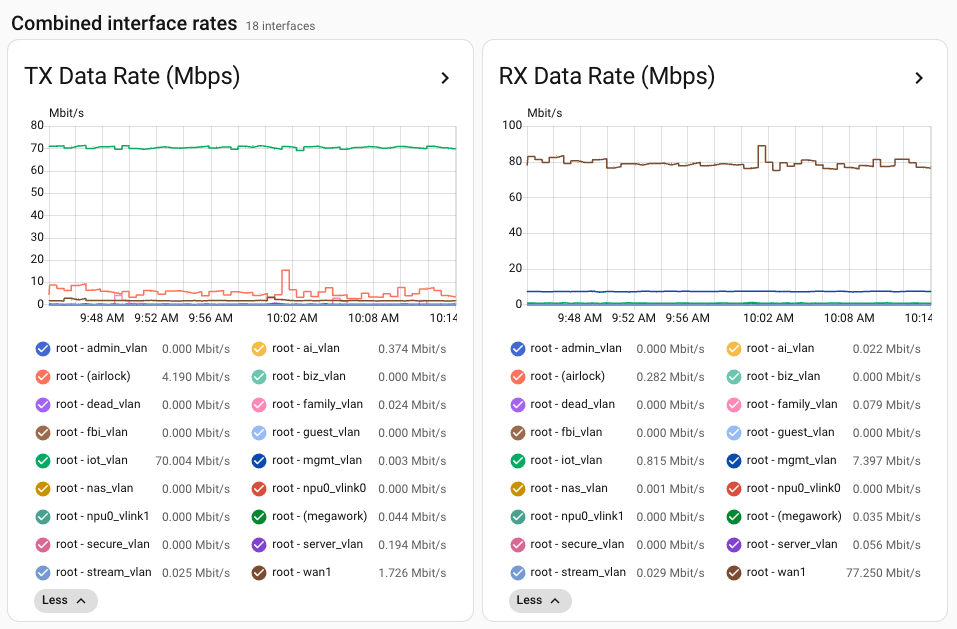Toggle fbi_vlan checkbox in RX legend
Image resolution: width=957 pixels, height=629 pixels.
518,433
